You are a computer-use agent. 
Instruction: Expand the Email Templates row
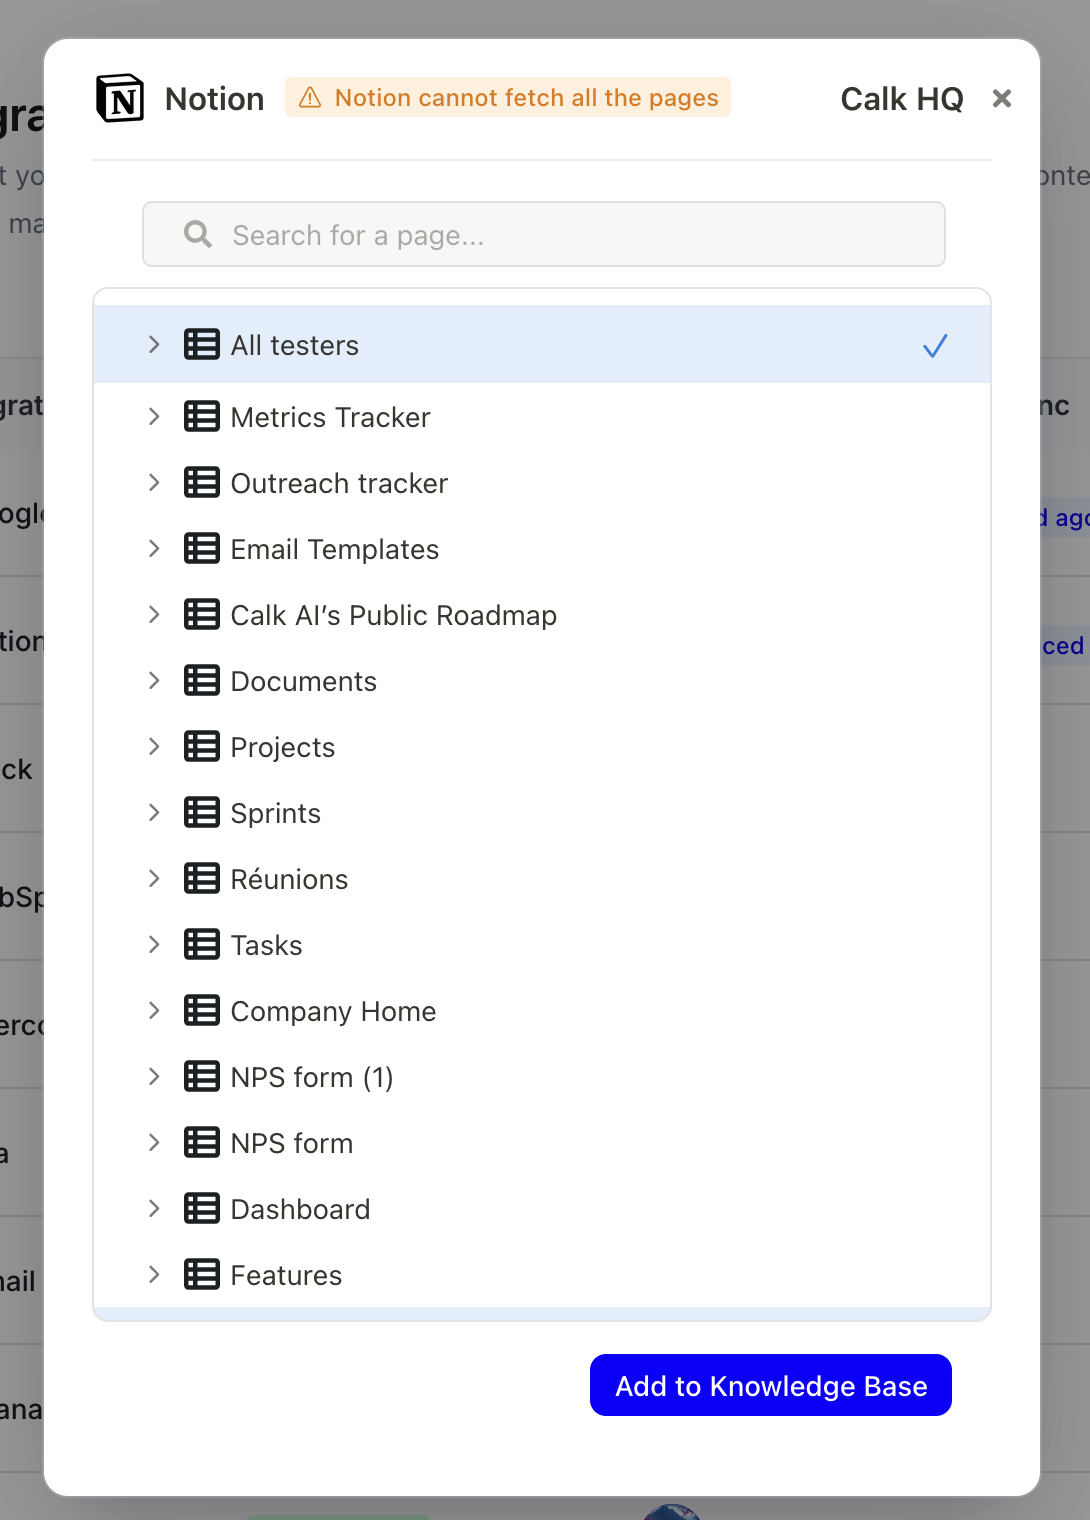click(154, 549)
